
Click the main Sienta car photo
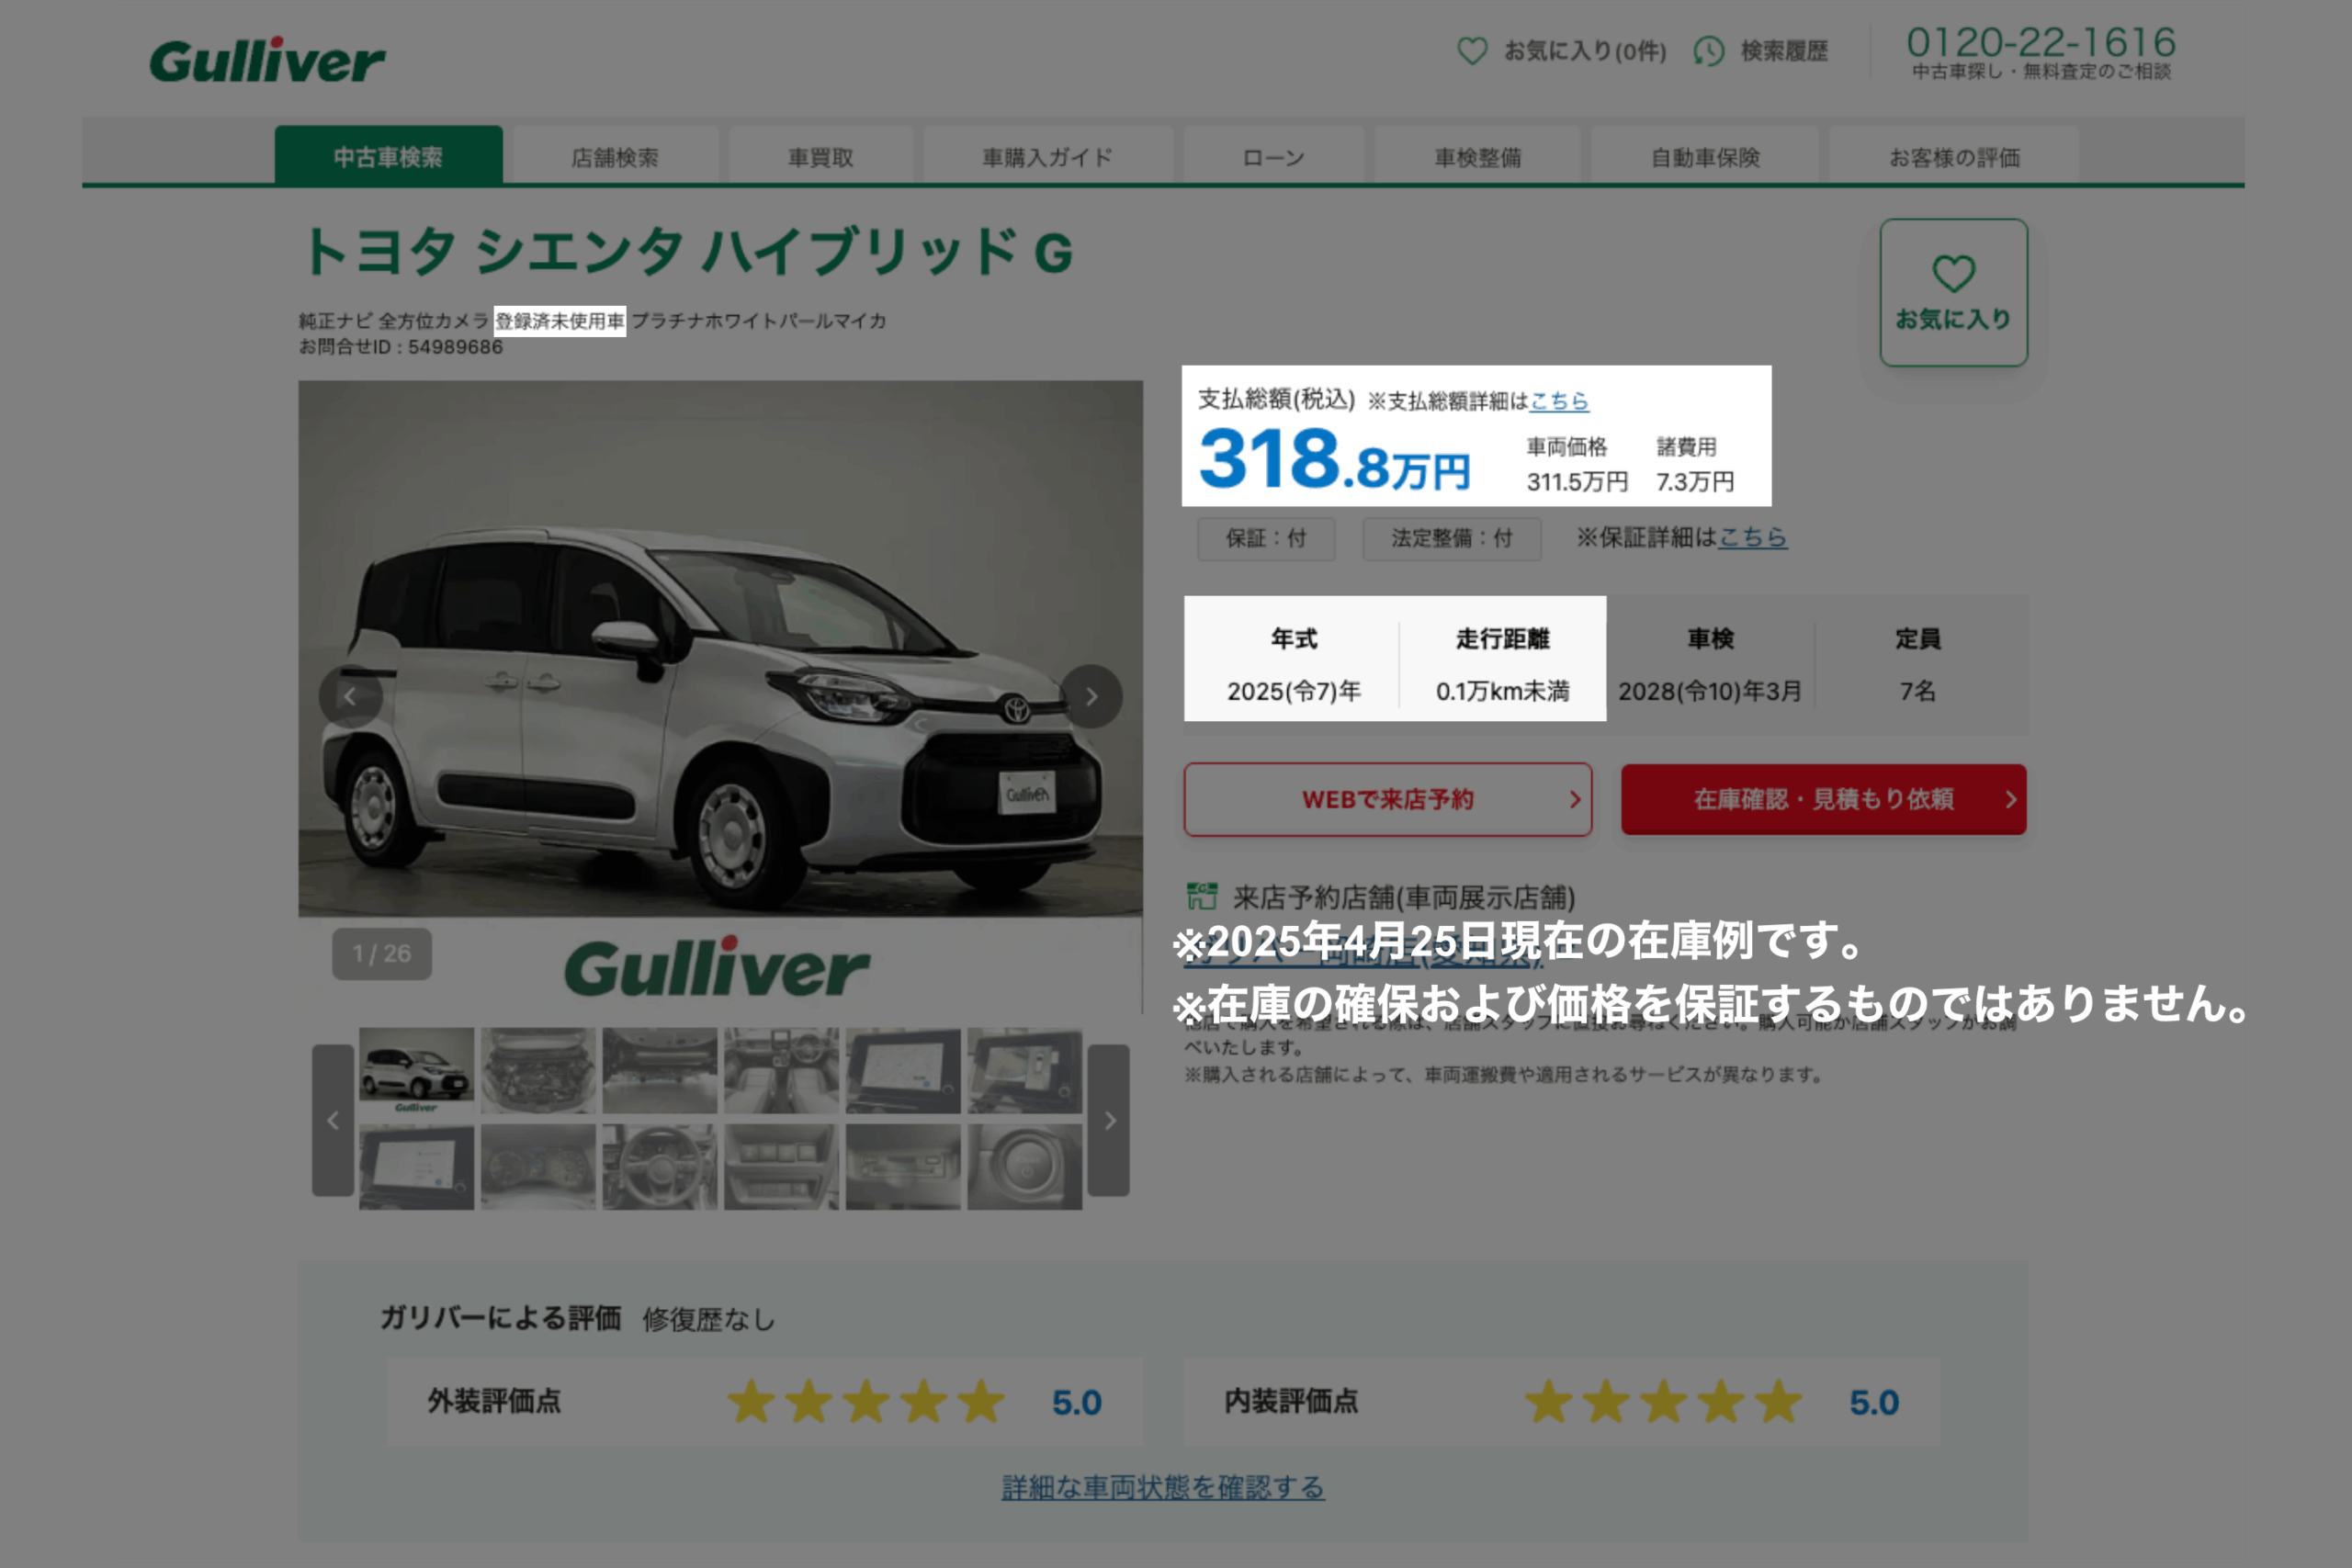720,648
